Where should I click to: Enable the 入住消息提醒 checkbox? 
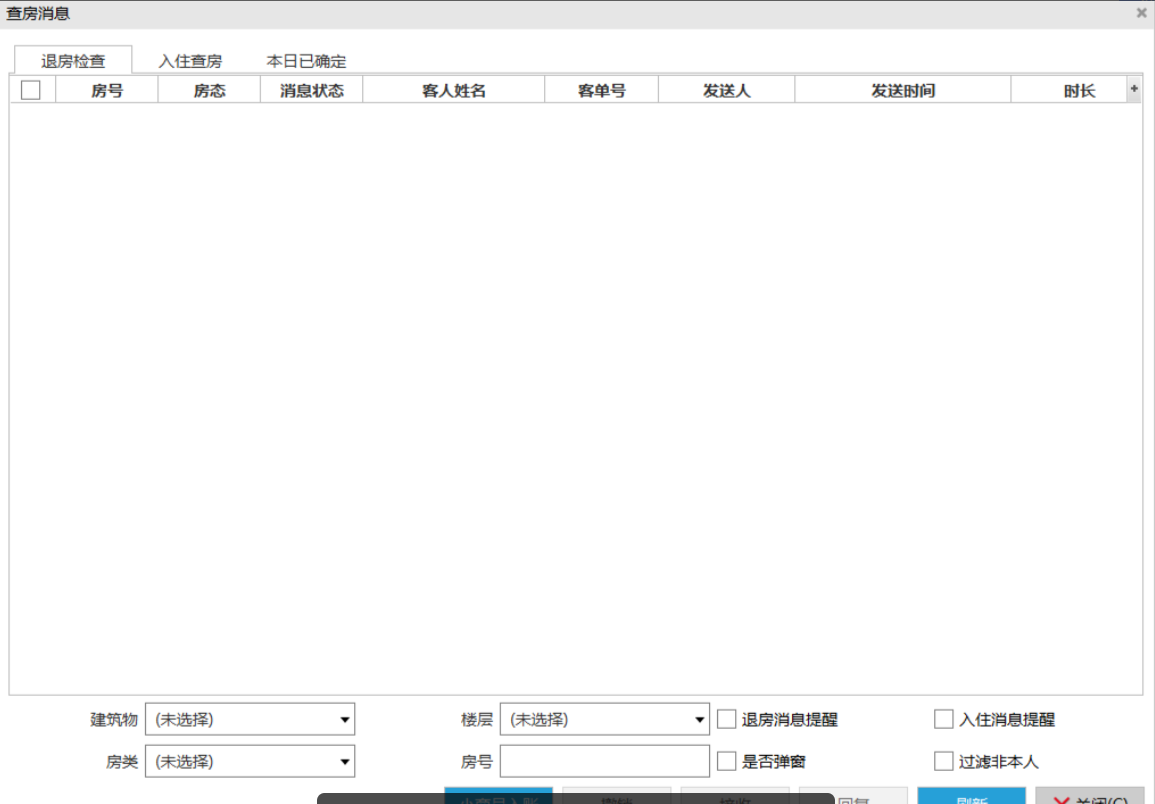(944, 719)
